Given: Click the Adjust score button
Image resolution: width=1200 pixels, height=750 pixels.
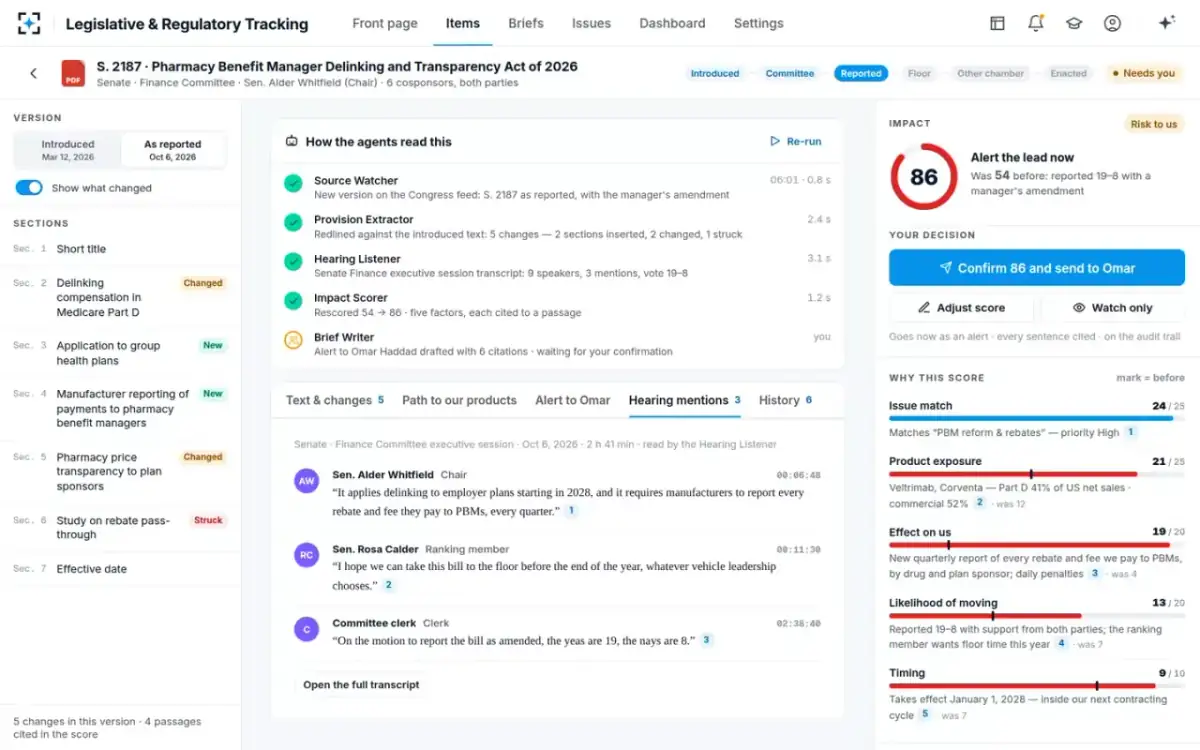Looking at the screenshot, I should [961, 308].
